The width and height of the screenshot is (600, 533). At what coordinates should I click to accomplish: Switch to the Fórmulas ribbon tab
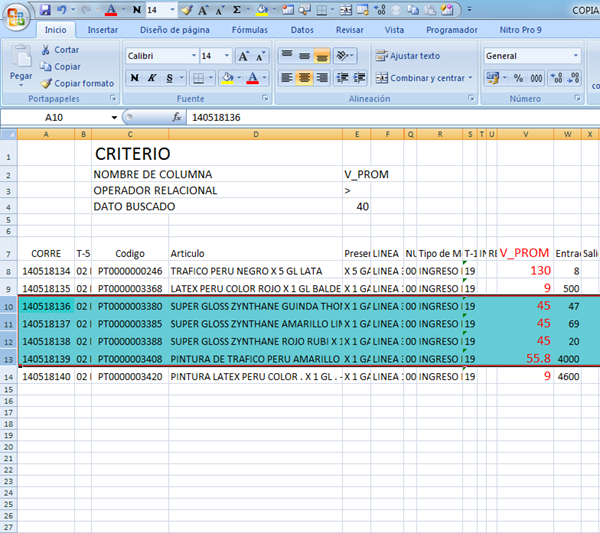point(249,30)
